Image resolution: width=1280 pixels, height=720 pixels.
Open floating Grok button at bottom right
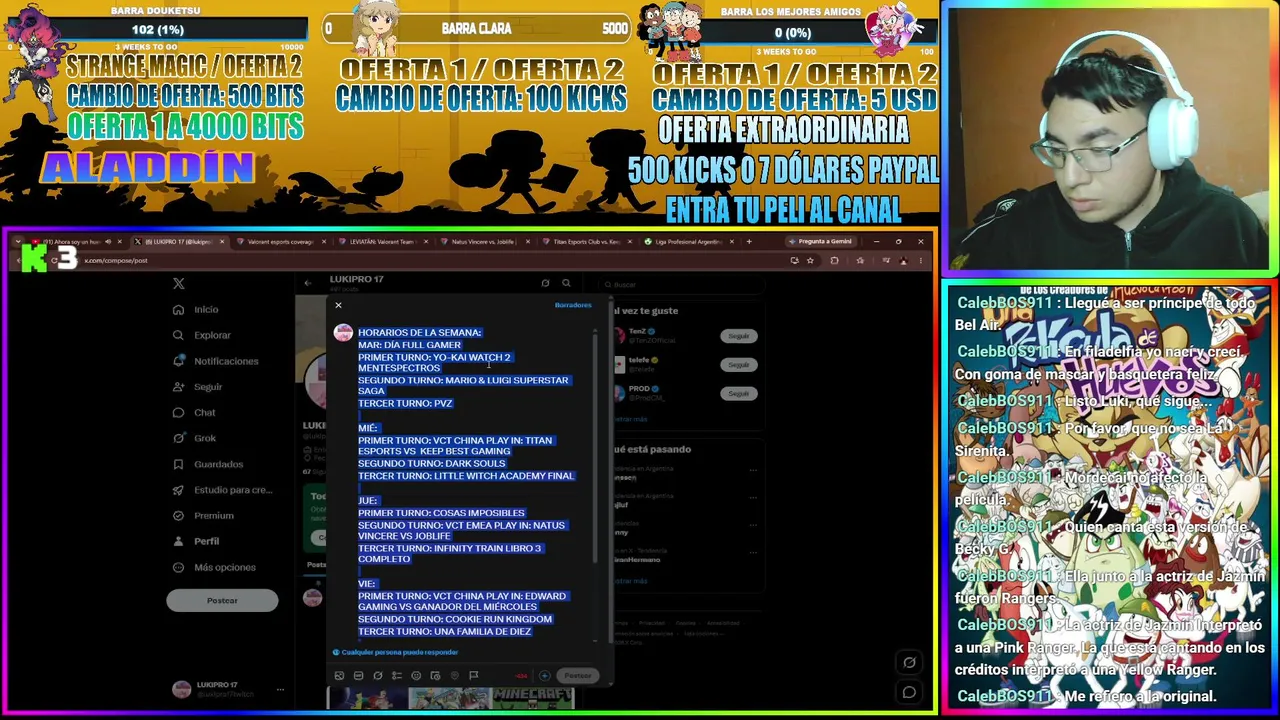(x=909, y=662)
